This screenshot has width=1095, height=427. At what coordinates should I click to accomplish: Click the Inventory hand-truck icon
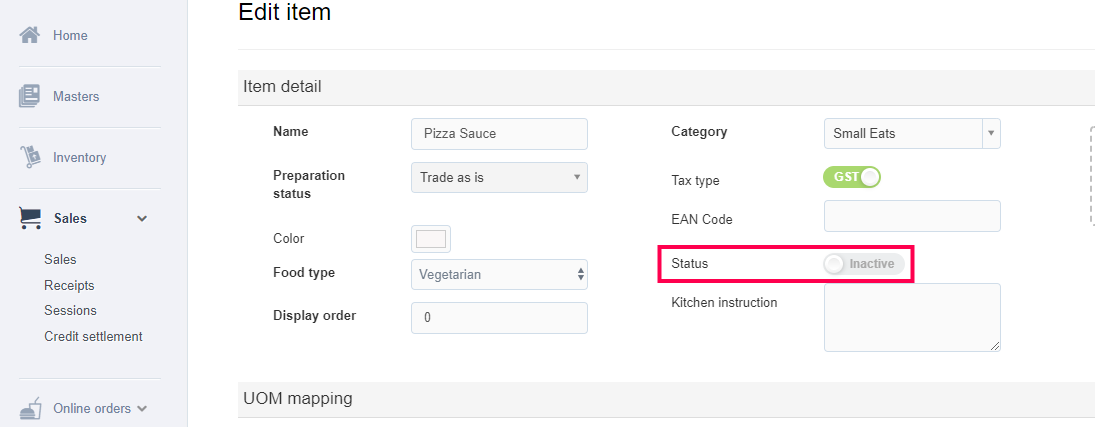pyautogui.click(x=30, y=157)
